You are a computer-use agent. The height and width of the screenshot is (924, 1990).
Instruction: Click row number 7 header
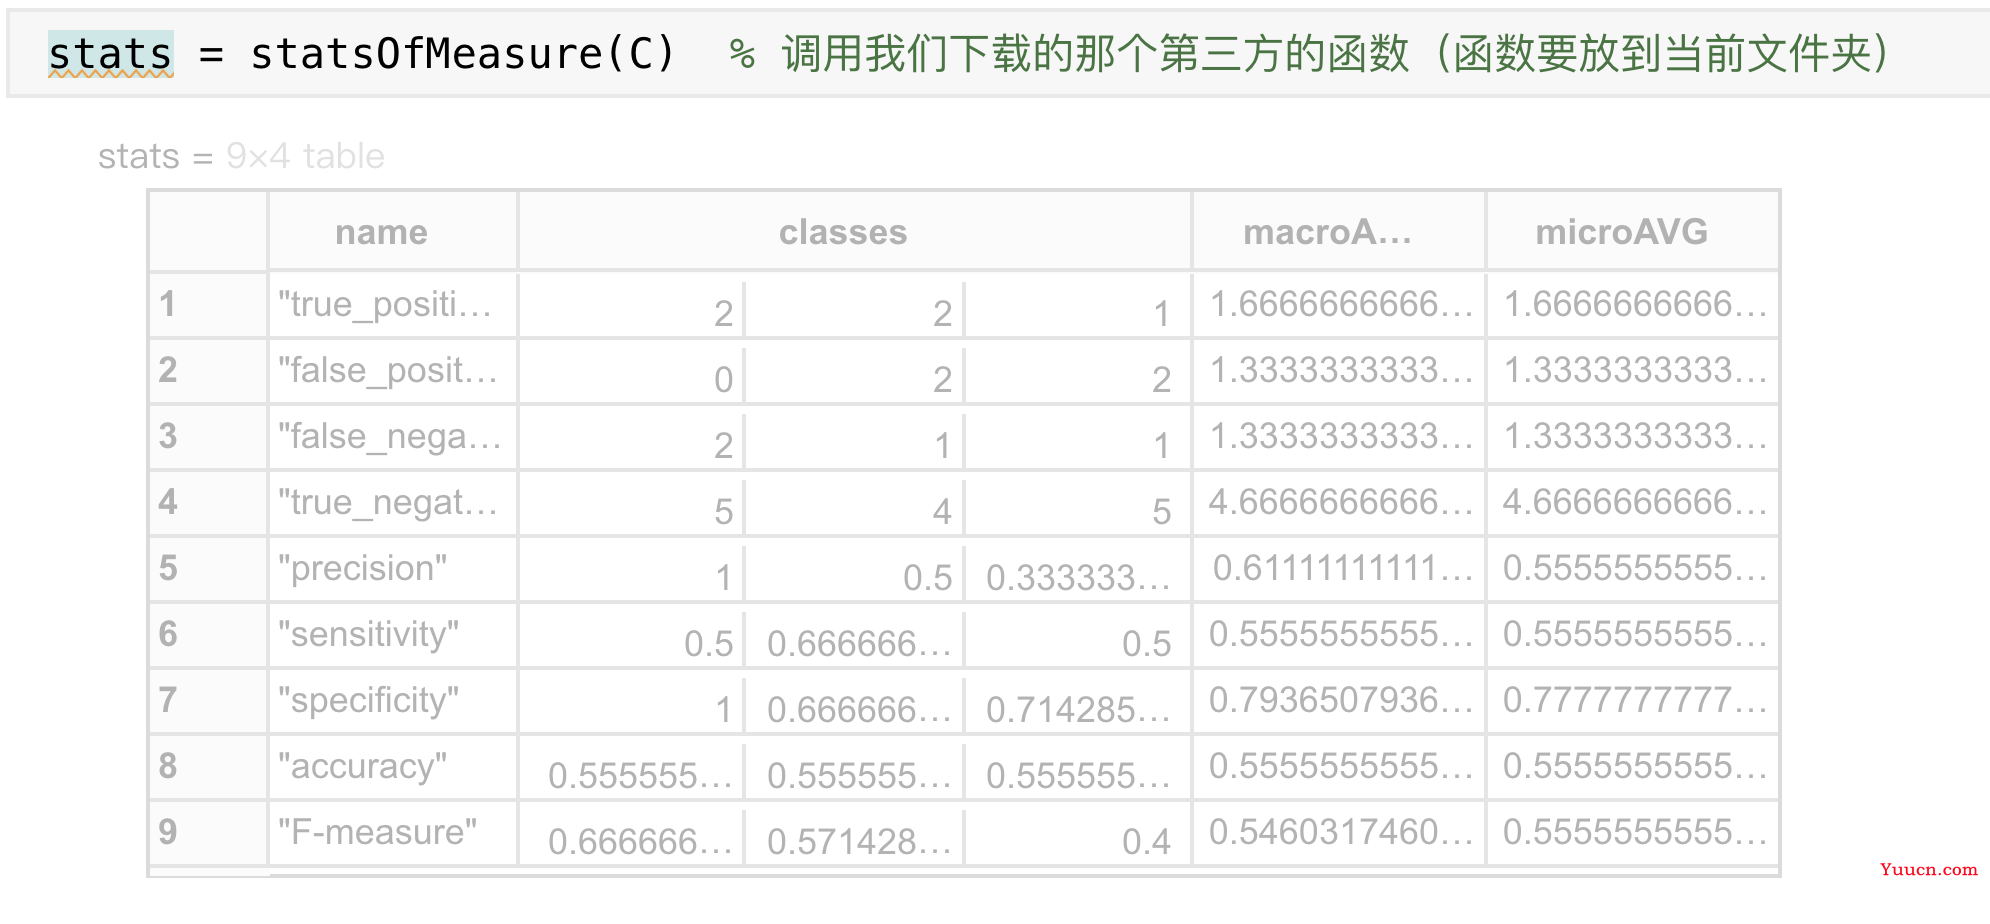click(208, 700)
